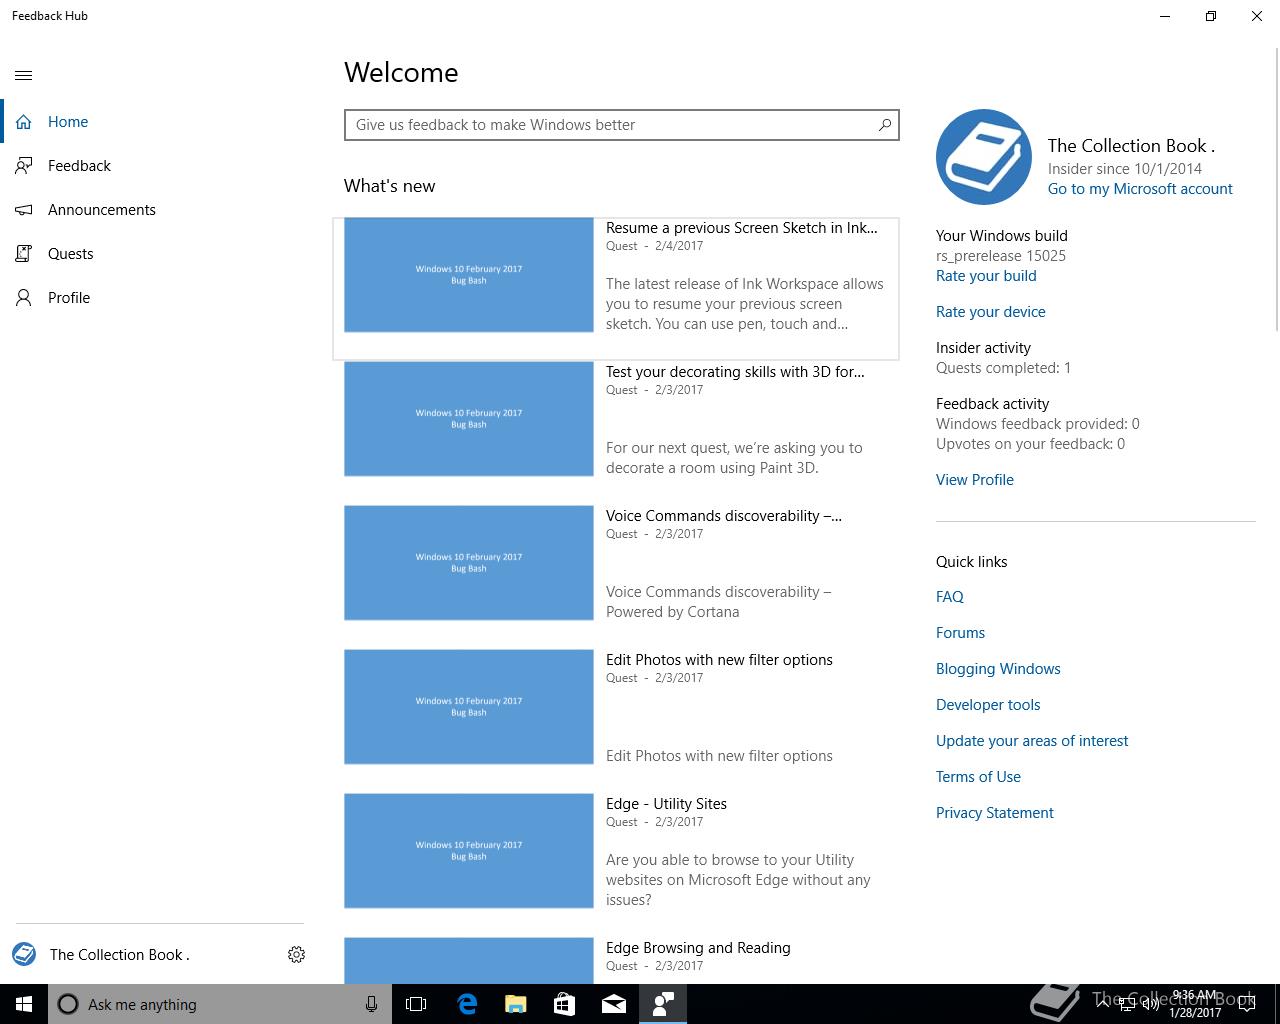Open the View Profile link

tap(975, 480)
